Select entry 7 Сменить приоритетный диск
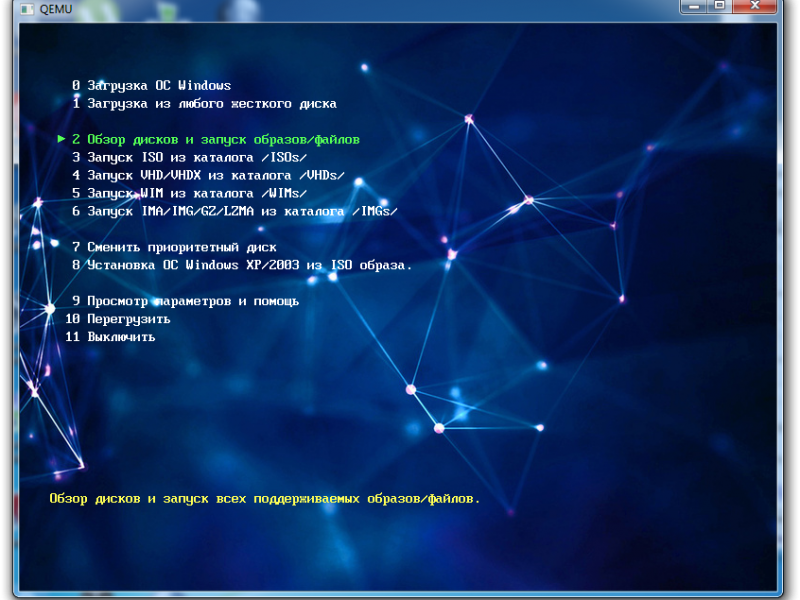Image resolution: width=800 pixels, height=600 pixels. (x=174, y=247)
